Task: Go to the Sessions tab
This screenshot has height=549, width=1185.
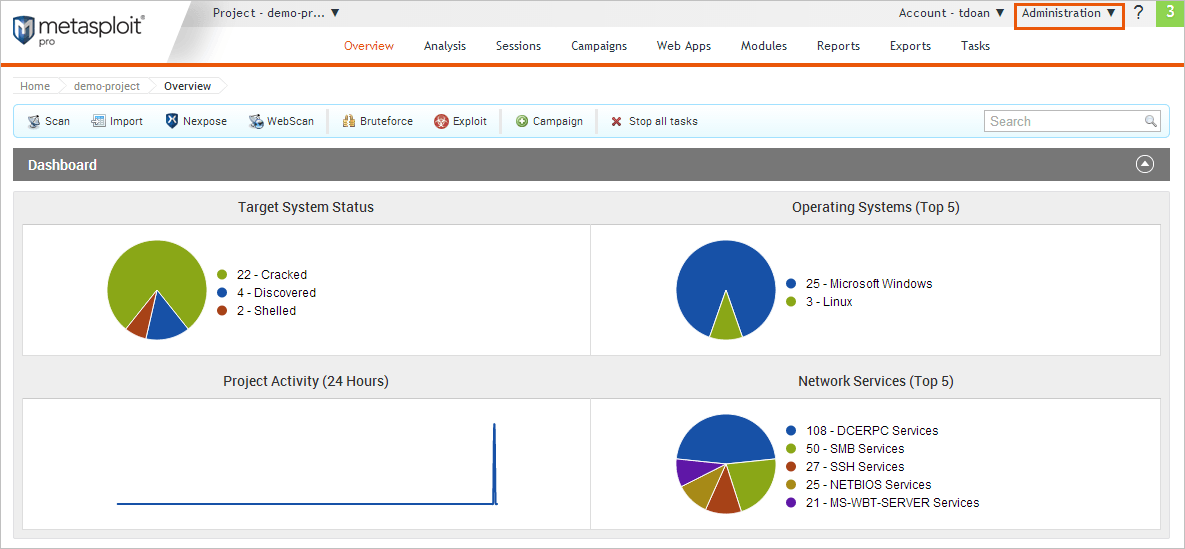Action: (518, 46)
